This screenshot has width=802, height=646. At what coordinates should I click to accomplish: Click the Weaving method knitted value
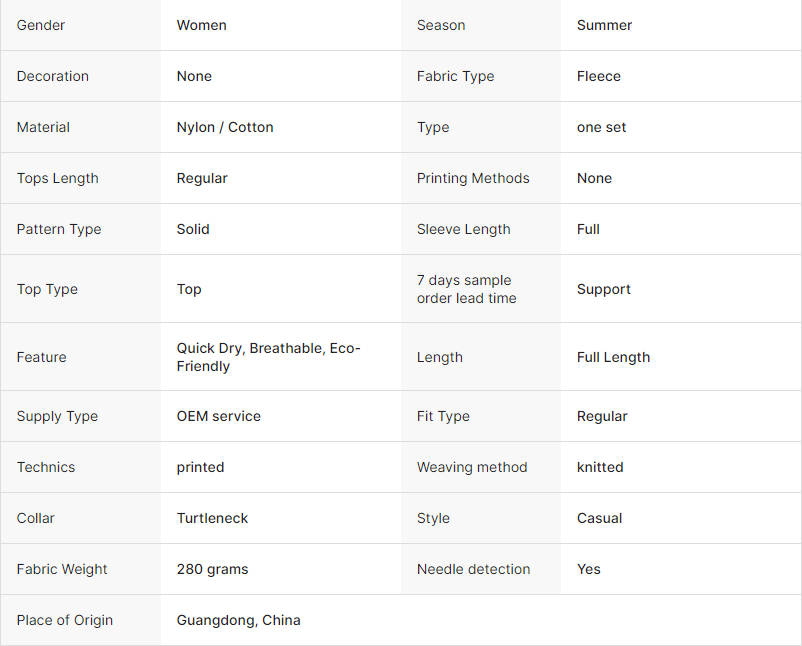click(x=600, y=467)
